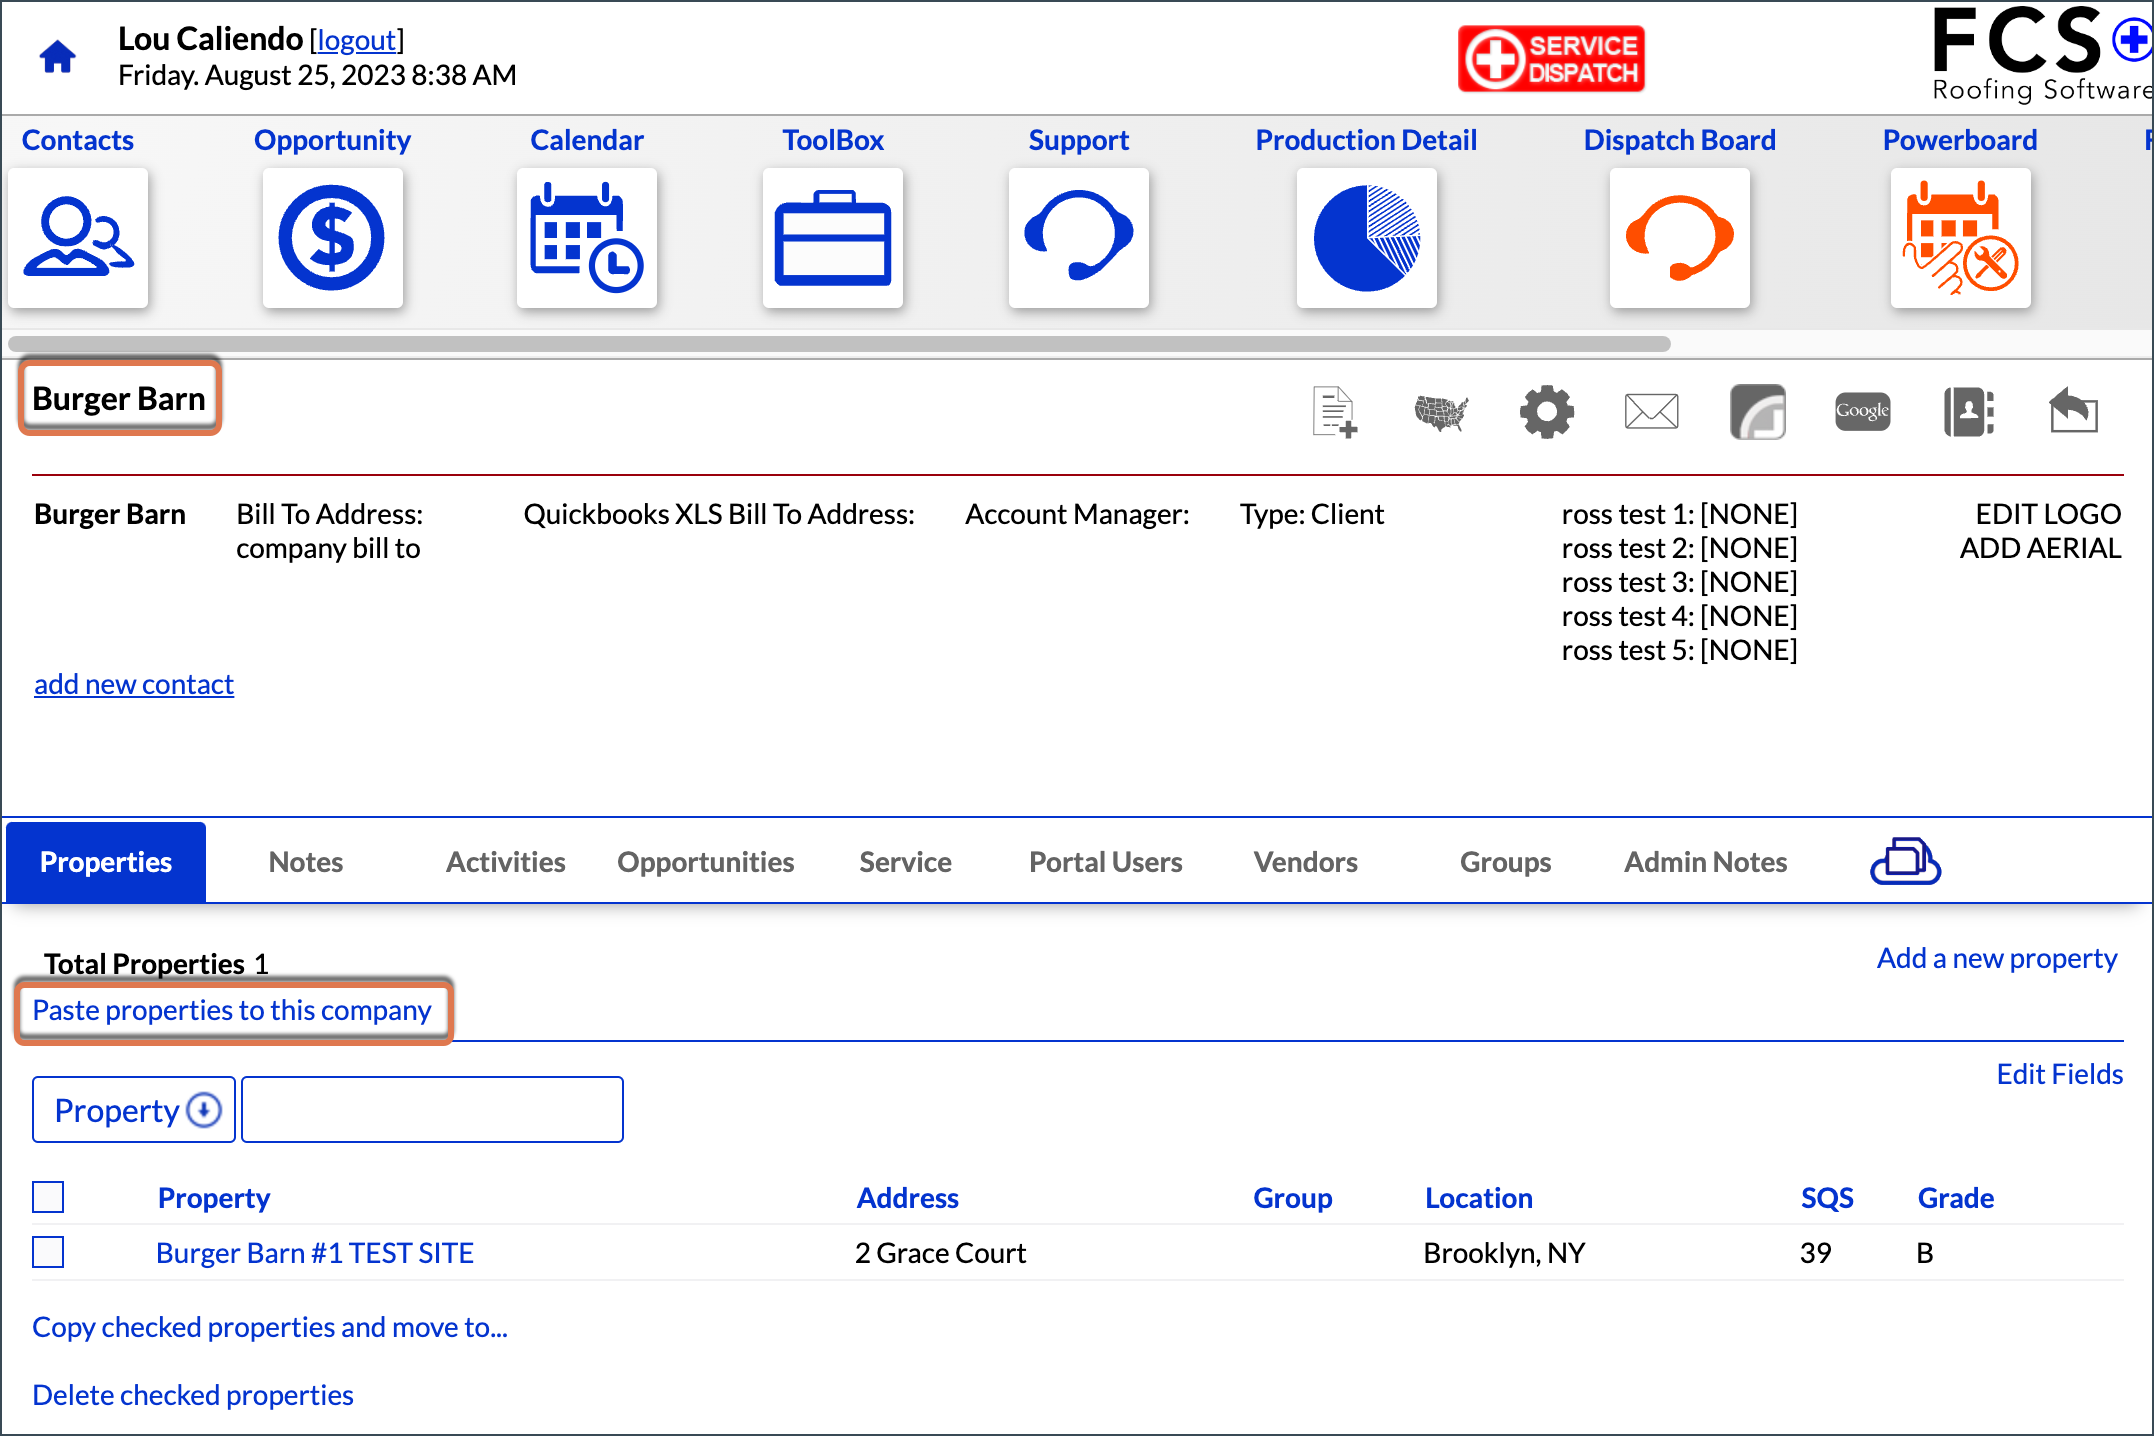Open Dispatch Board orange headset icon
The width and height of the screenshot is (2154, 1436).
[x=1680, y=237]
